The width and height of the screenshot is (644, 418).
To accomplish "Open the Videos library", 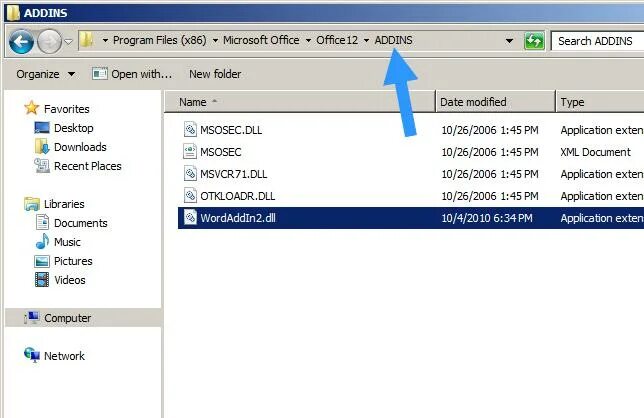I will [x=70, y=280].
